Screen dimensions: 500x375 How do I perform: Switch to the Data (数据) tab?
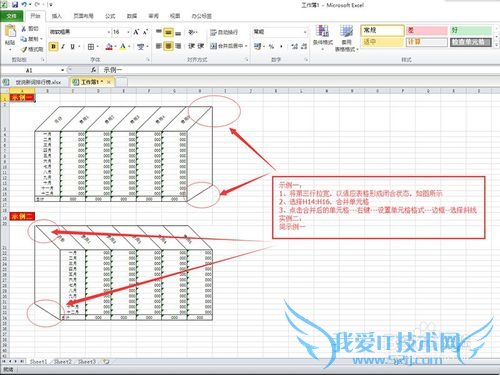(132, 16)
